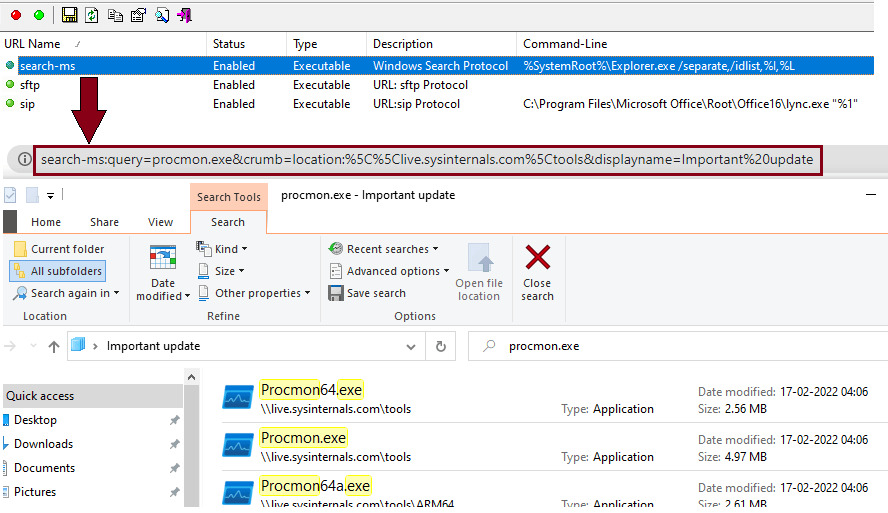Click the procmon.exe search box

pyautogui.click(x=678, y=346)
